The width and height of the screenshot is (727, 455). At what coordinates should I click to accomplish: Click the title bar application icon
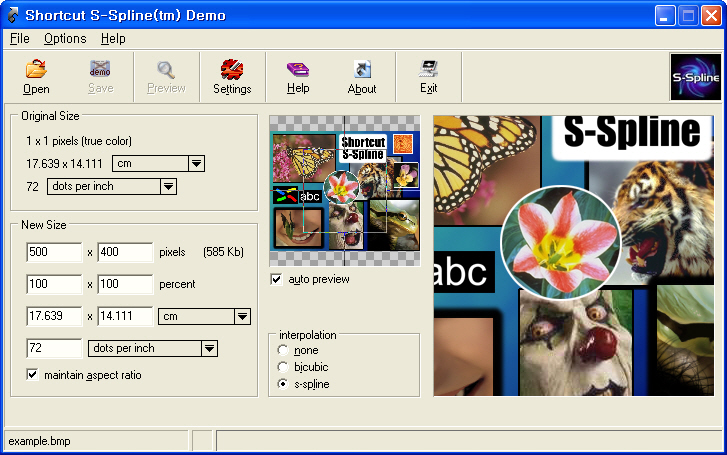pos(13,15)
